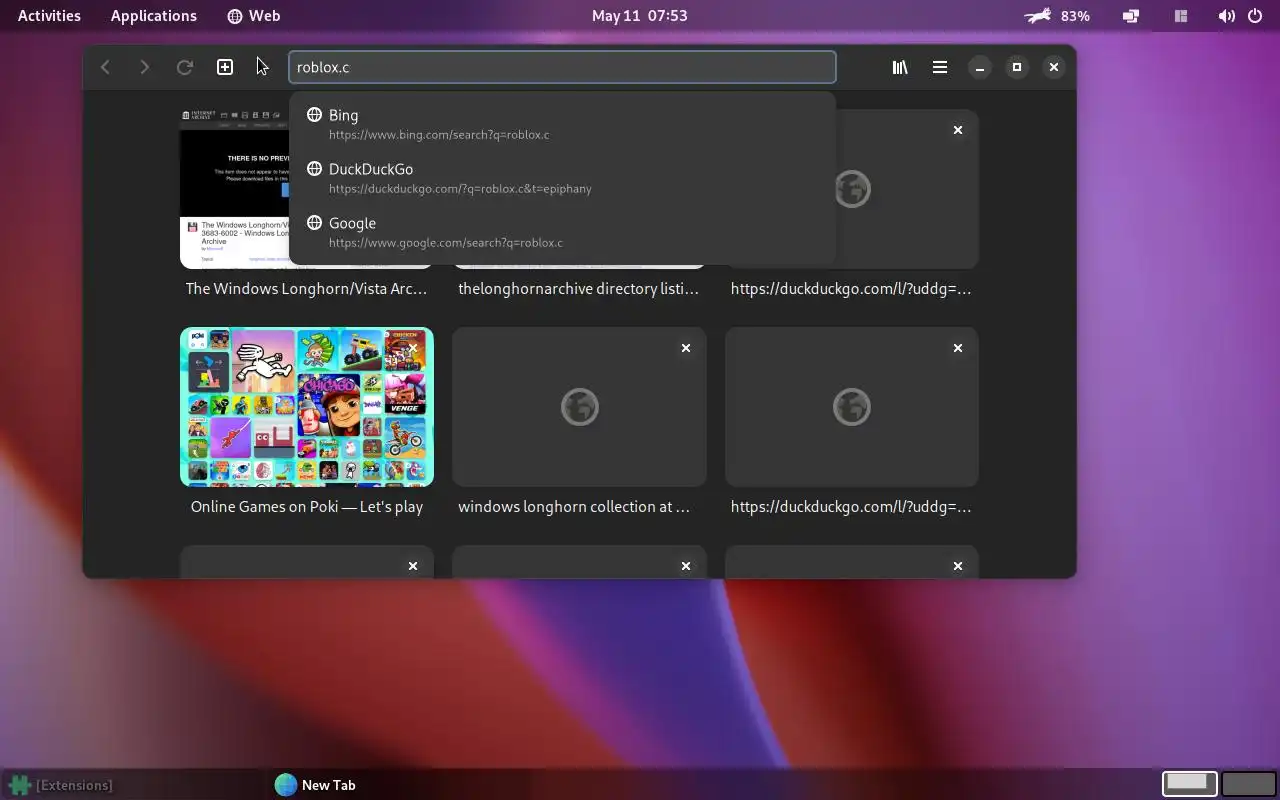This screenshot has height=800, width=1280.
Task: Open the windows longhorn collection tile
Action: point(579,407)
